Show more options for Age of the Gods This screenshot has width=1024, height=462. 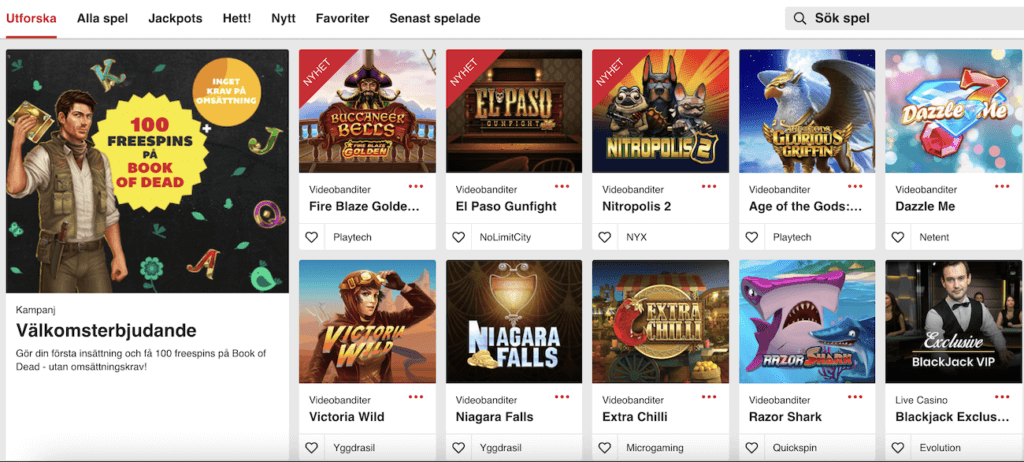click(856, 186)
